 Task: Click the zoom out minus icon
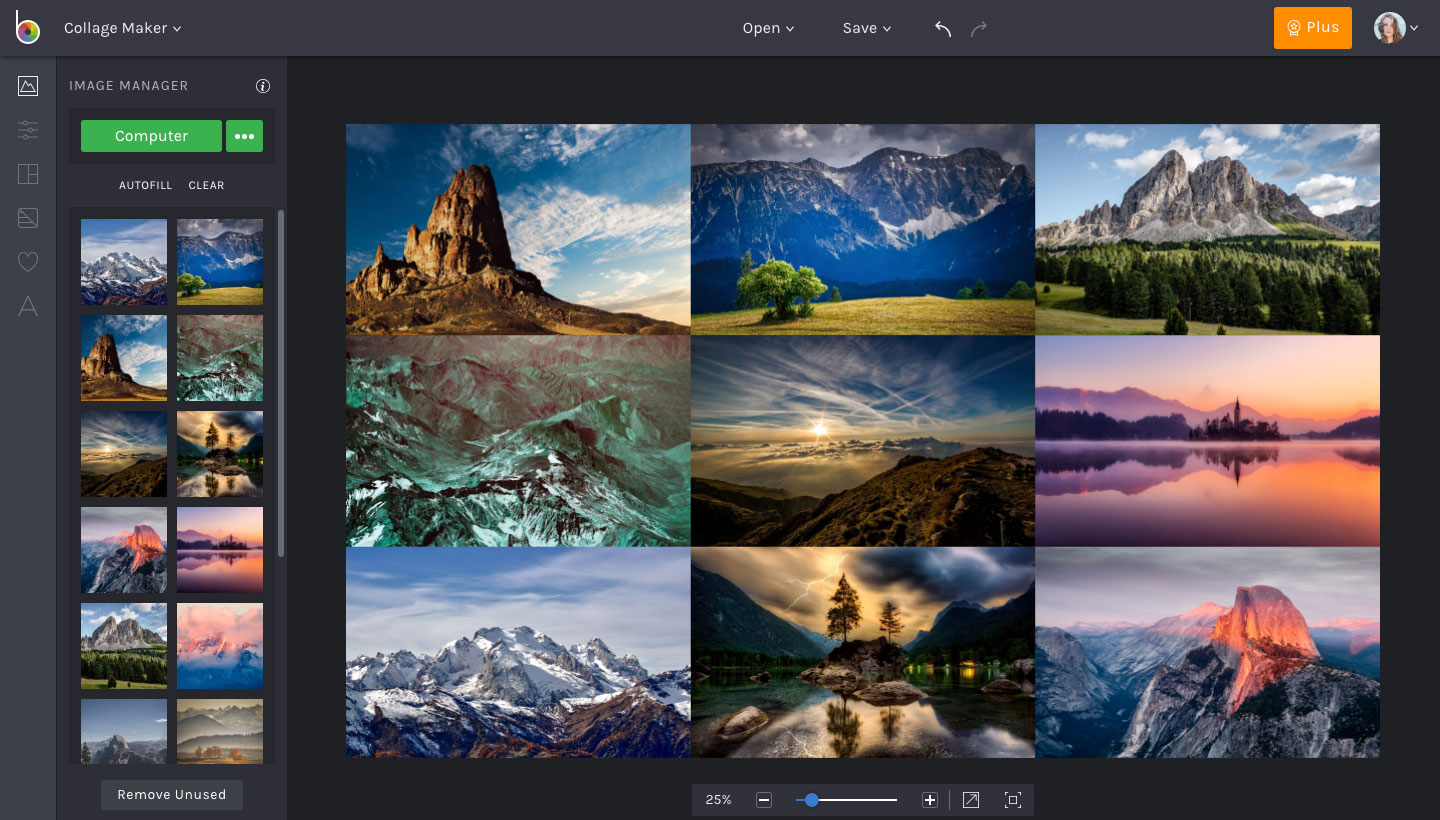click(764, 800)
